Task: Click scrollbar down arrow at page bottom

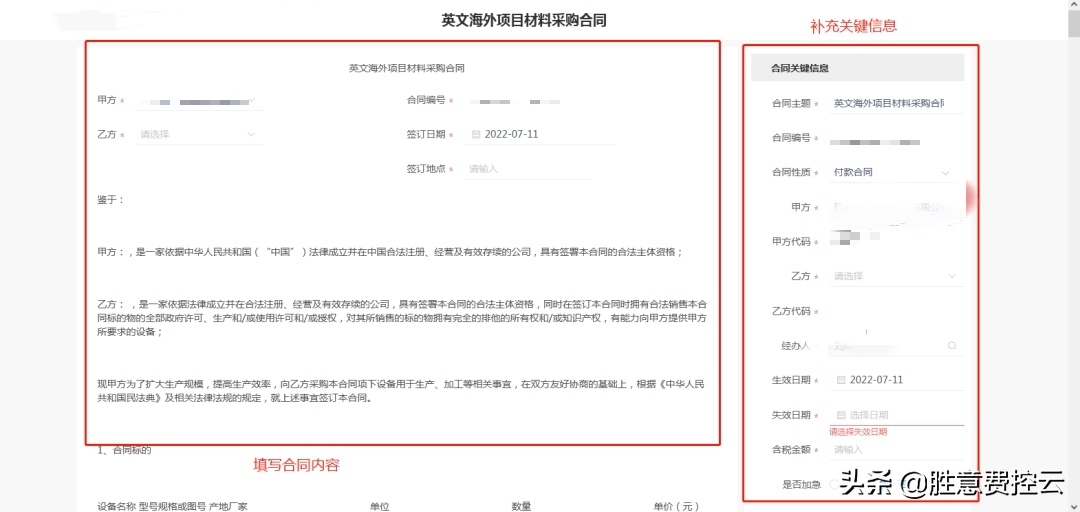Action: coord(1074,505)
